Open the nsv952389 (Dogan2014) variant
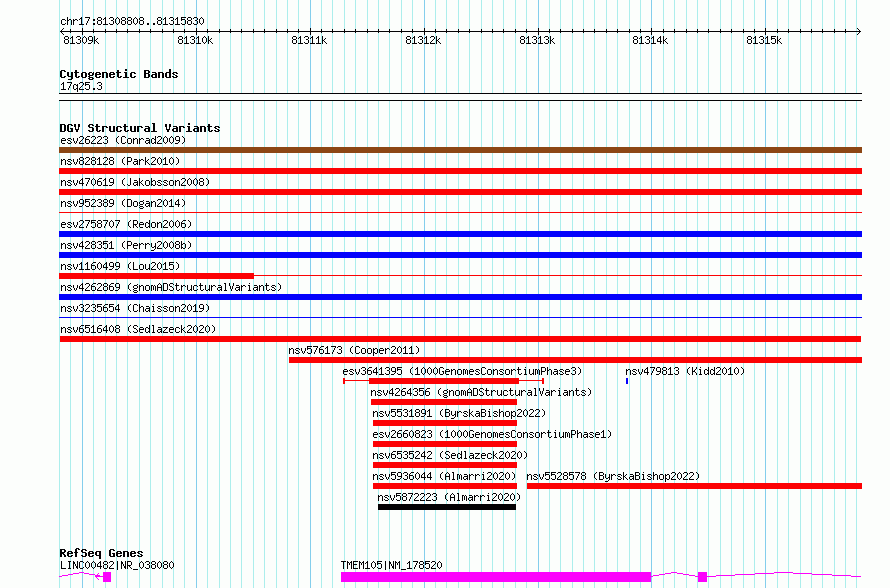This screenshot has height=588, width=890. click(123, 203)
